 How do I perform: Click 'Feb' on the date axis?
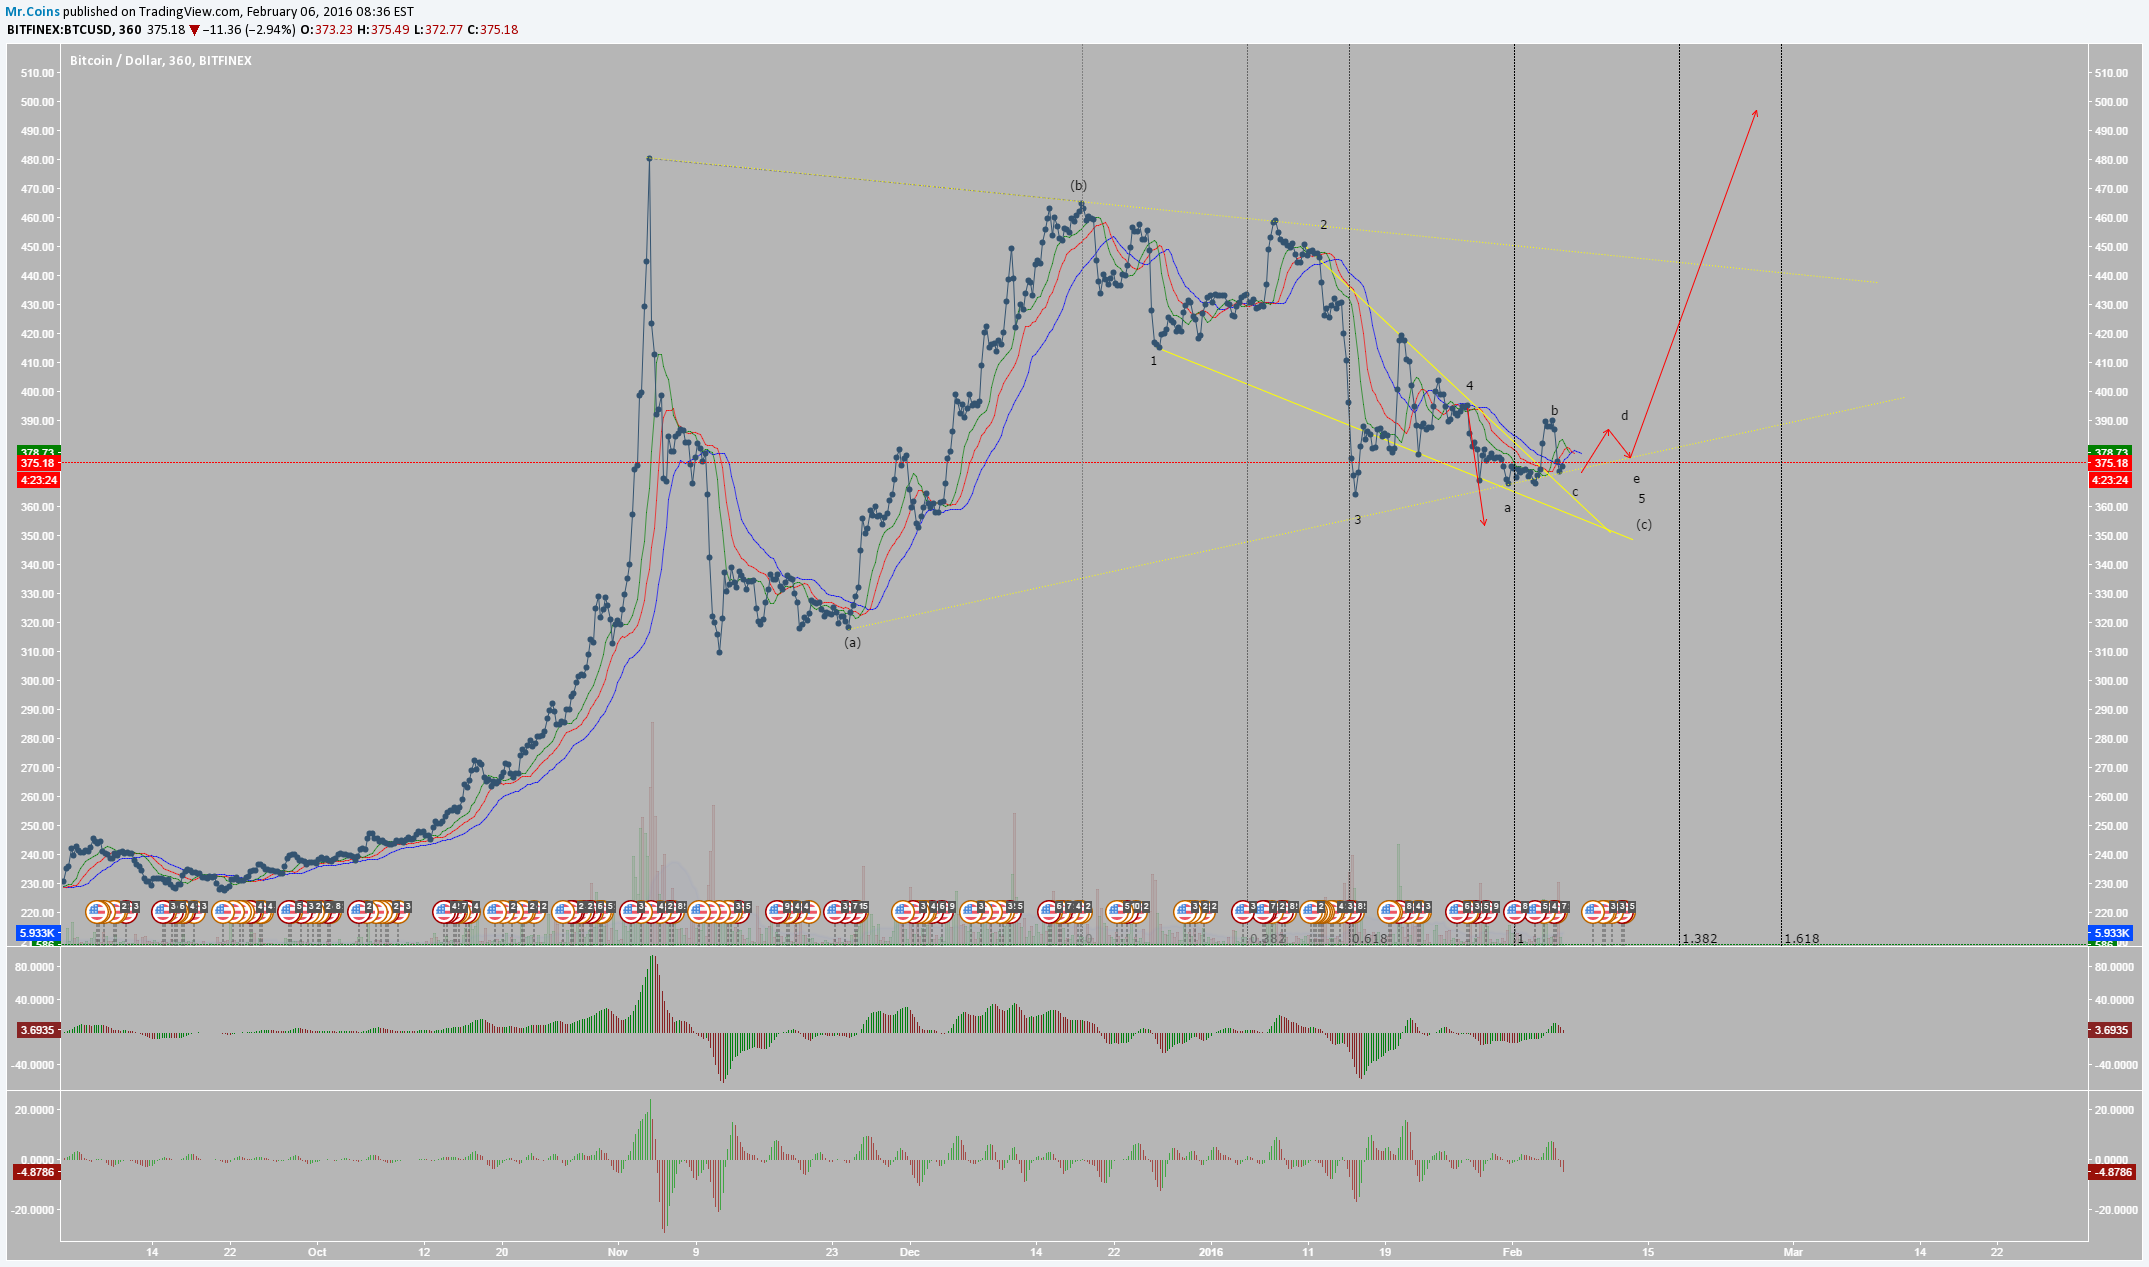pyautogui.click(x=1512, y=1252)
